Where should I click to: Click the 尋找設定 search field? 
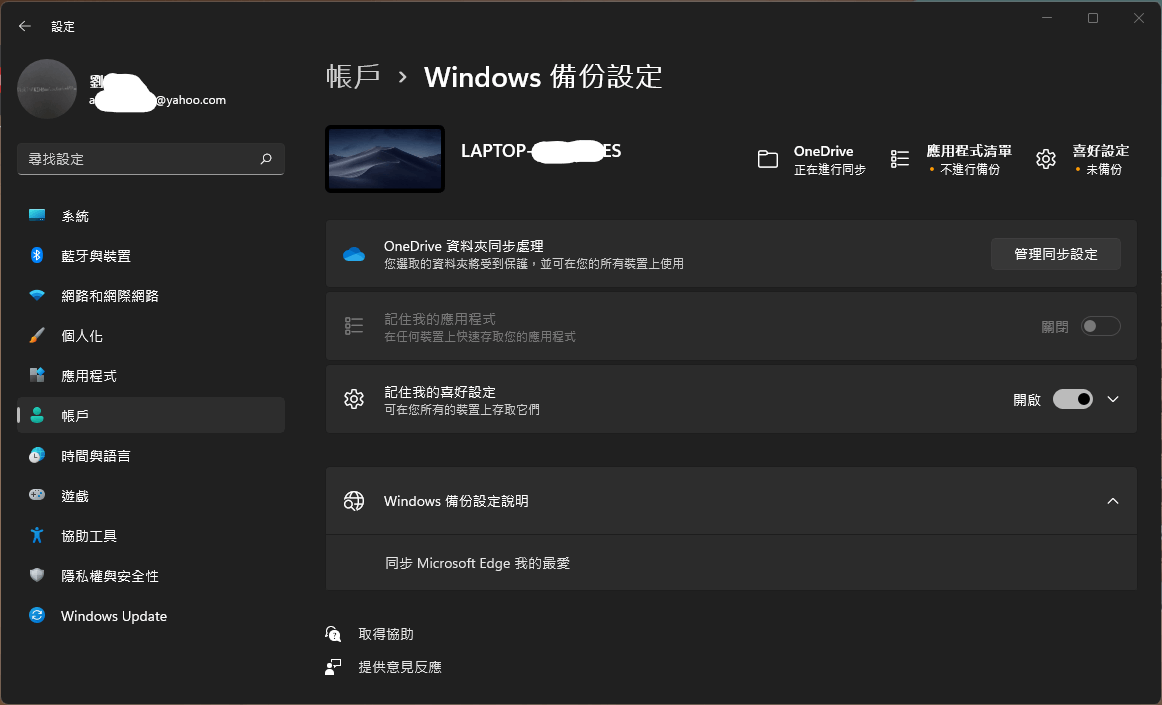point(151,159)
